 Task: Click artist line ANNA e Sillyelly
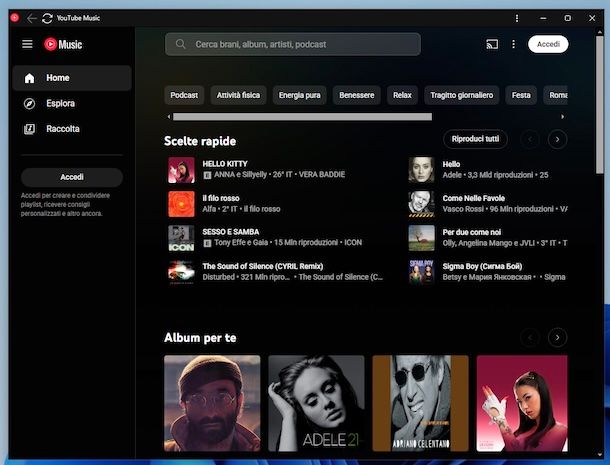[x=240, y=174]
